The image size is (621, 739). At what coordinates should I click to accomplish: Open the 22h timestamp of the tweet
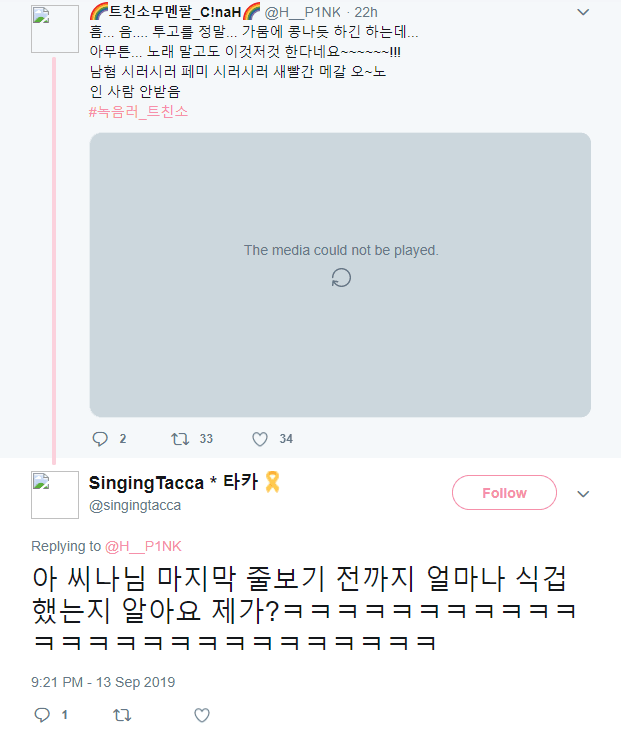point(366,12)
